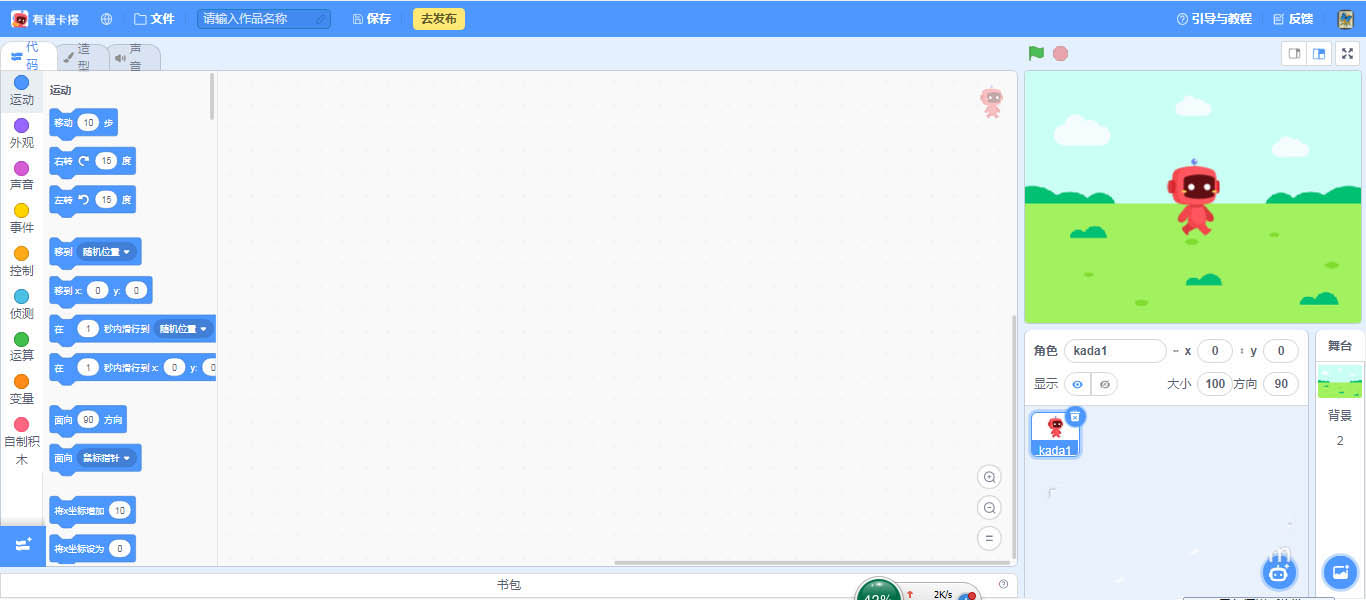This screenshot has height=600, width=1366.
Task: Click the add extension button
Action: click(23, 545)
